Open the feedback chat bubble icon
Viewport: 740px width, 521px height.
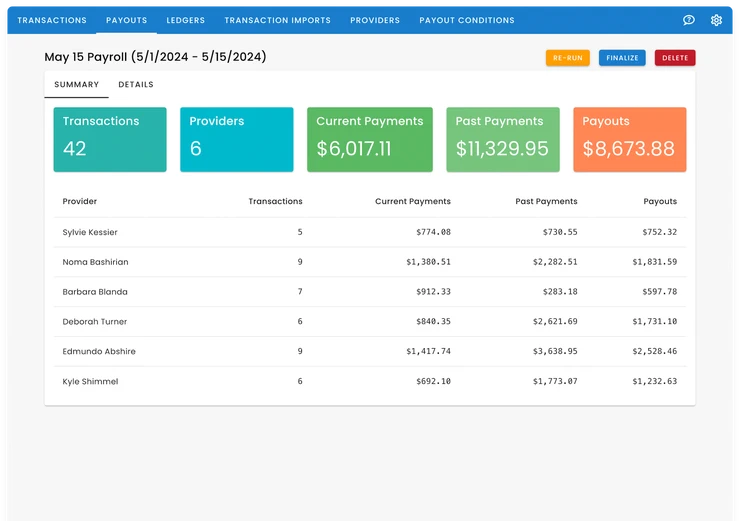click(689, 20)
